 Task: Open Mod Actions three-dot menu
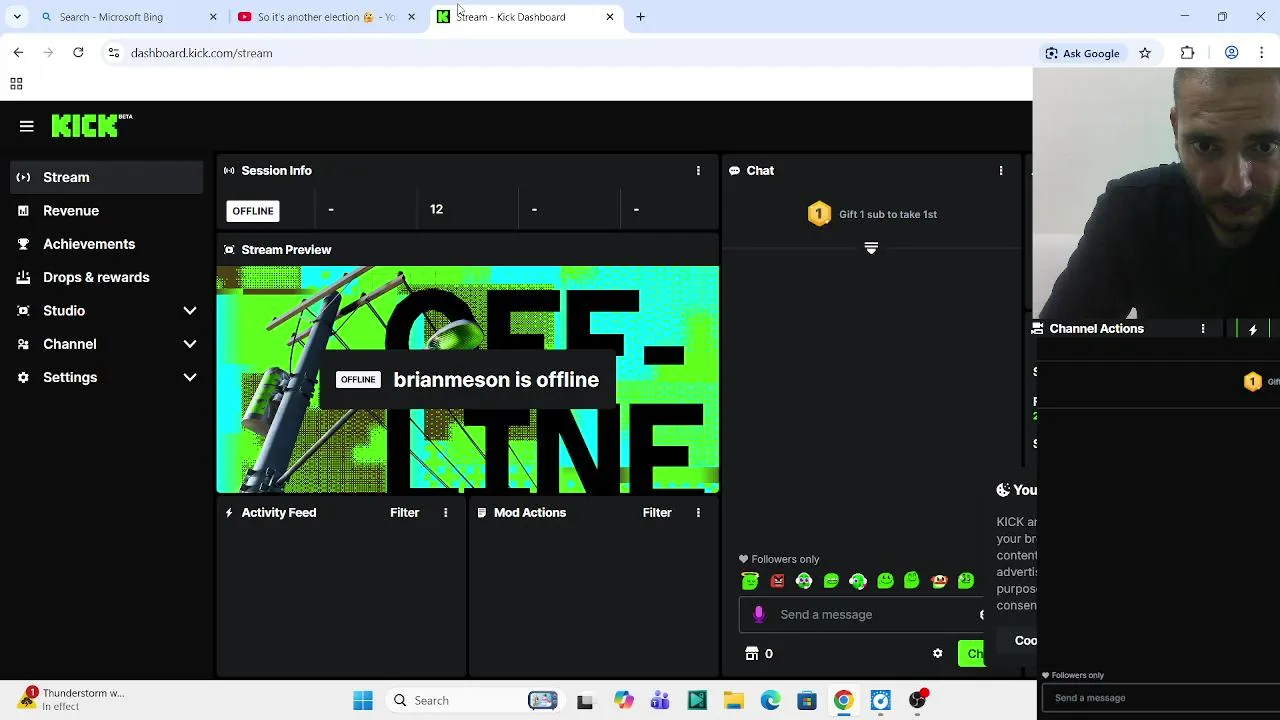coord(698,513)
